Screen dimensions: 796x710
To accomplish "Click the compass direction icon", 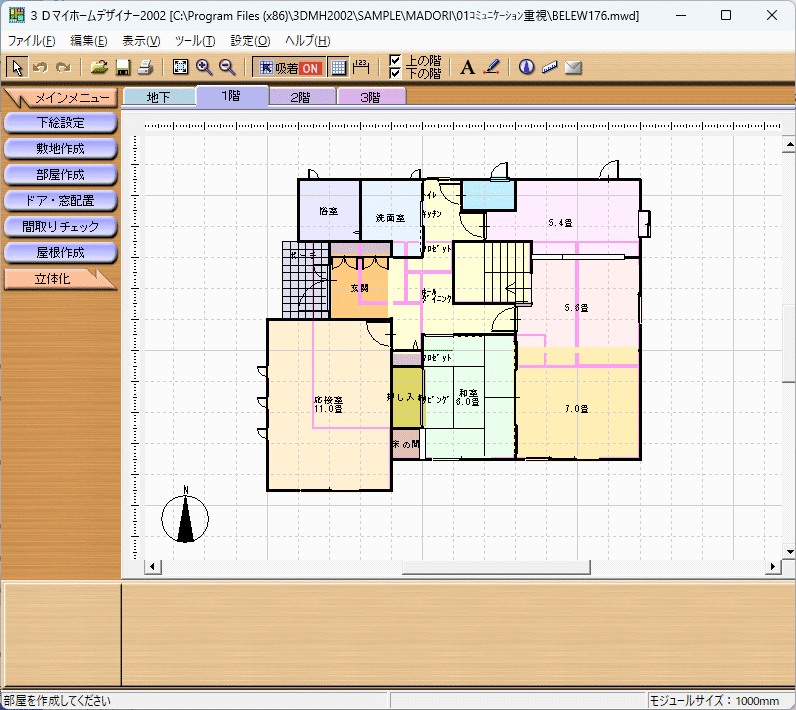I will pos(527,67).
